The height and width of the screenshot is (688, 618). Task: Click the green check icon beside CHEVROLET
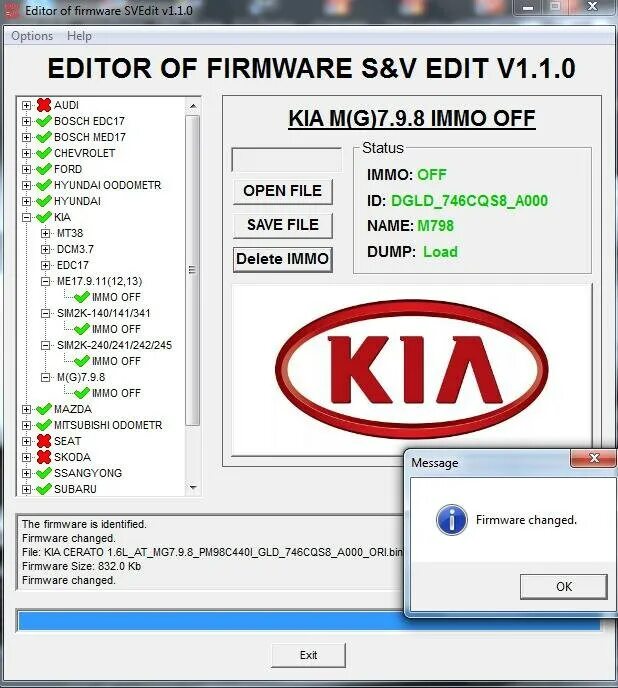coord(44,153)
